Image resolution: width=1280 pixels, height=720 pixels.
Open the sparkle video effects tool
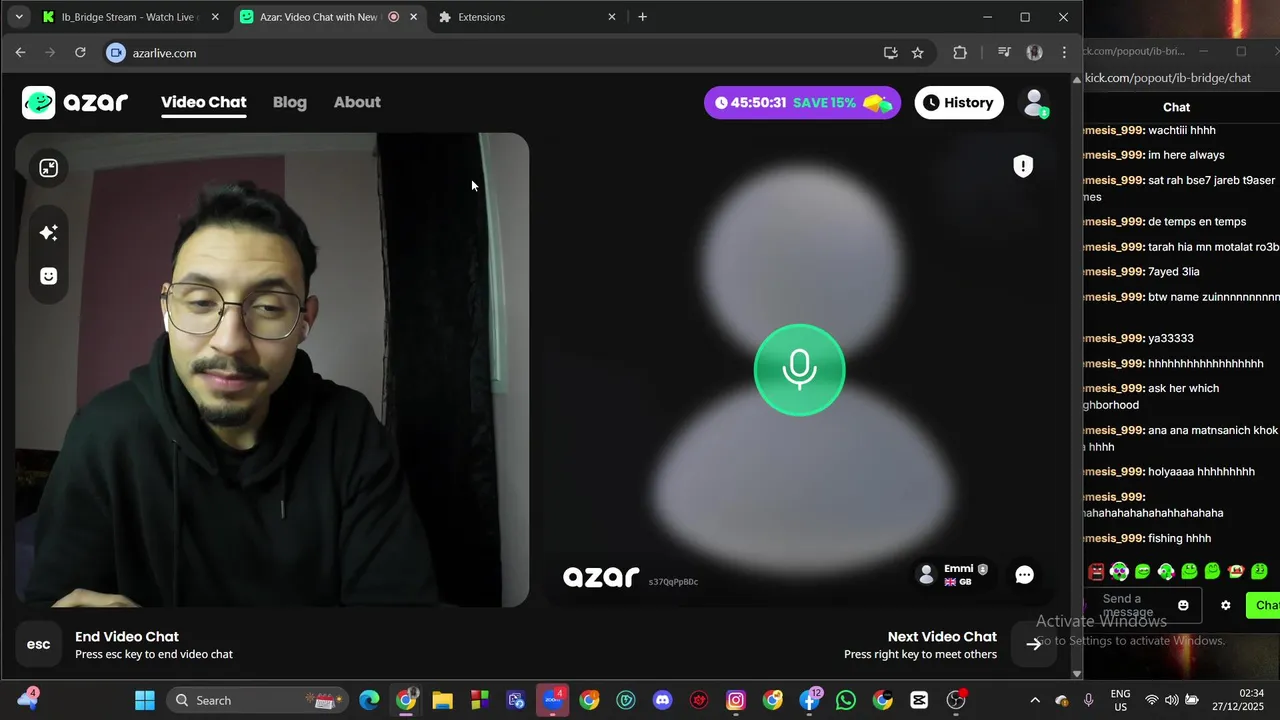(x=48, y=233)
